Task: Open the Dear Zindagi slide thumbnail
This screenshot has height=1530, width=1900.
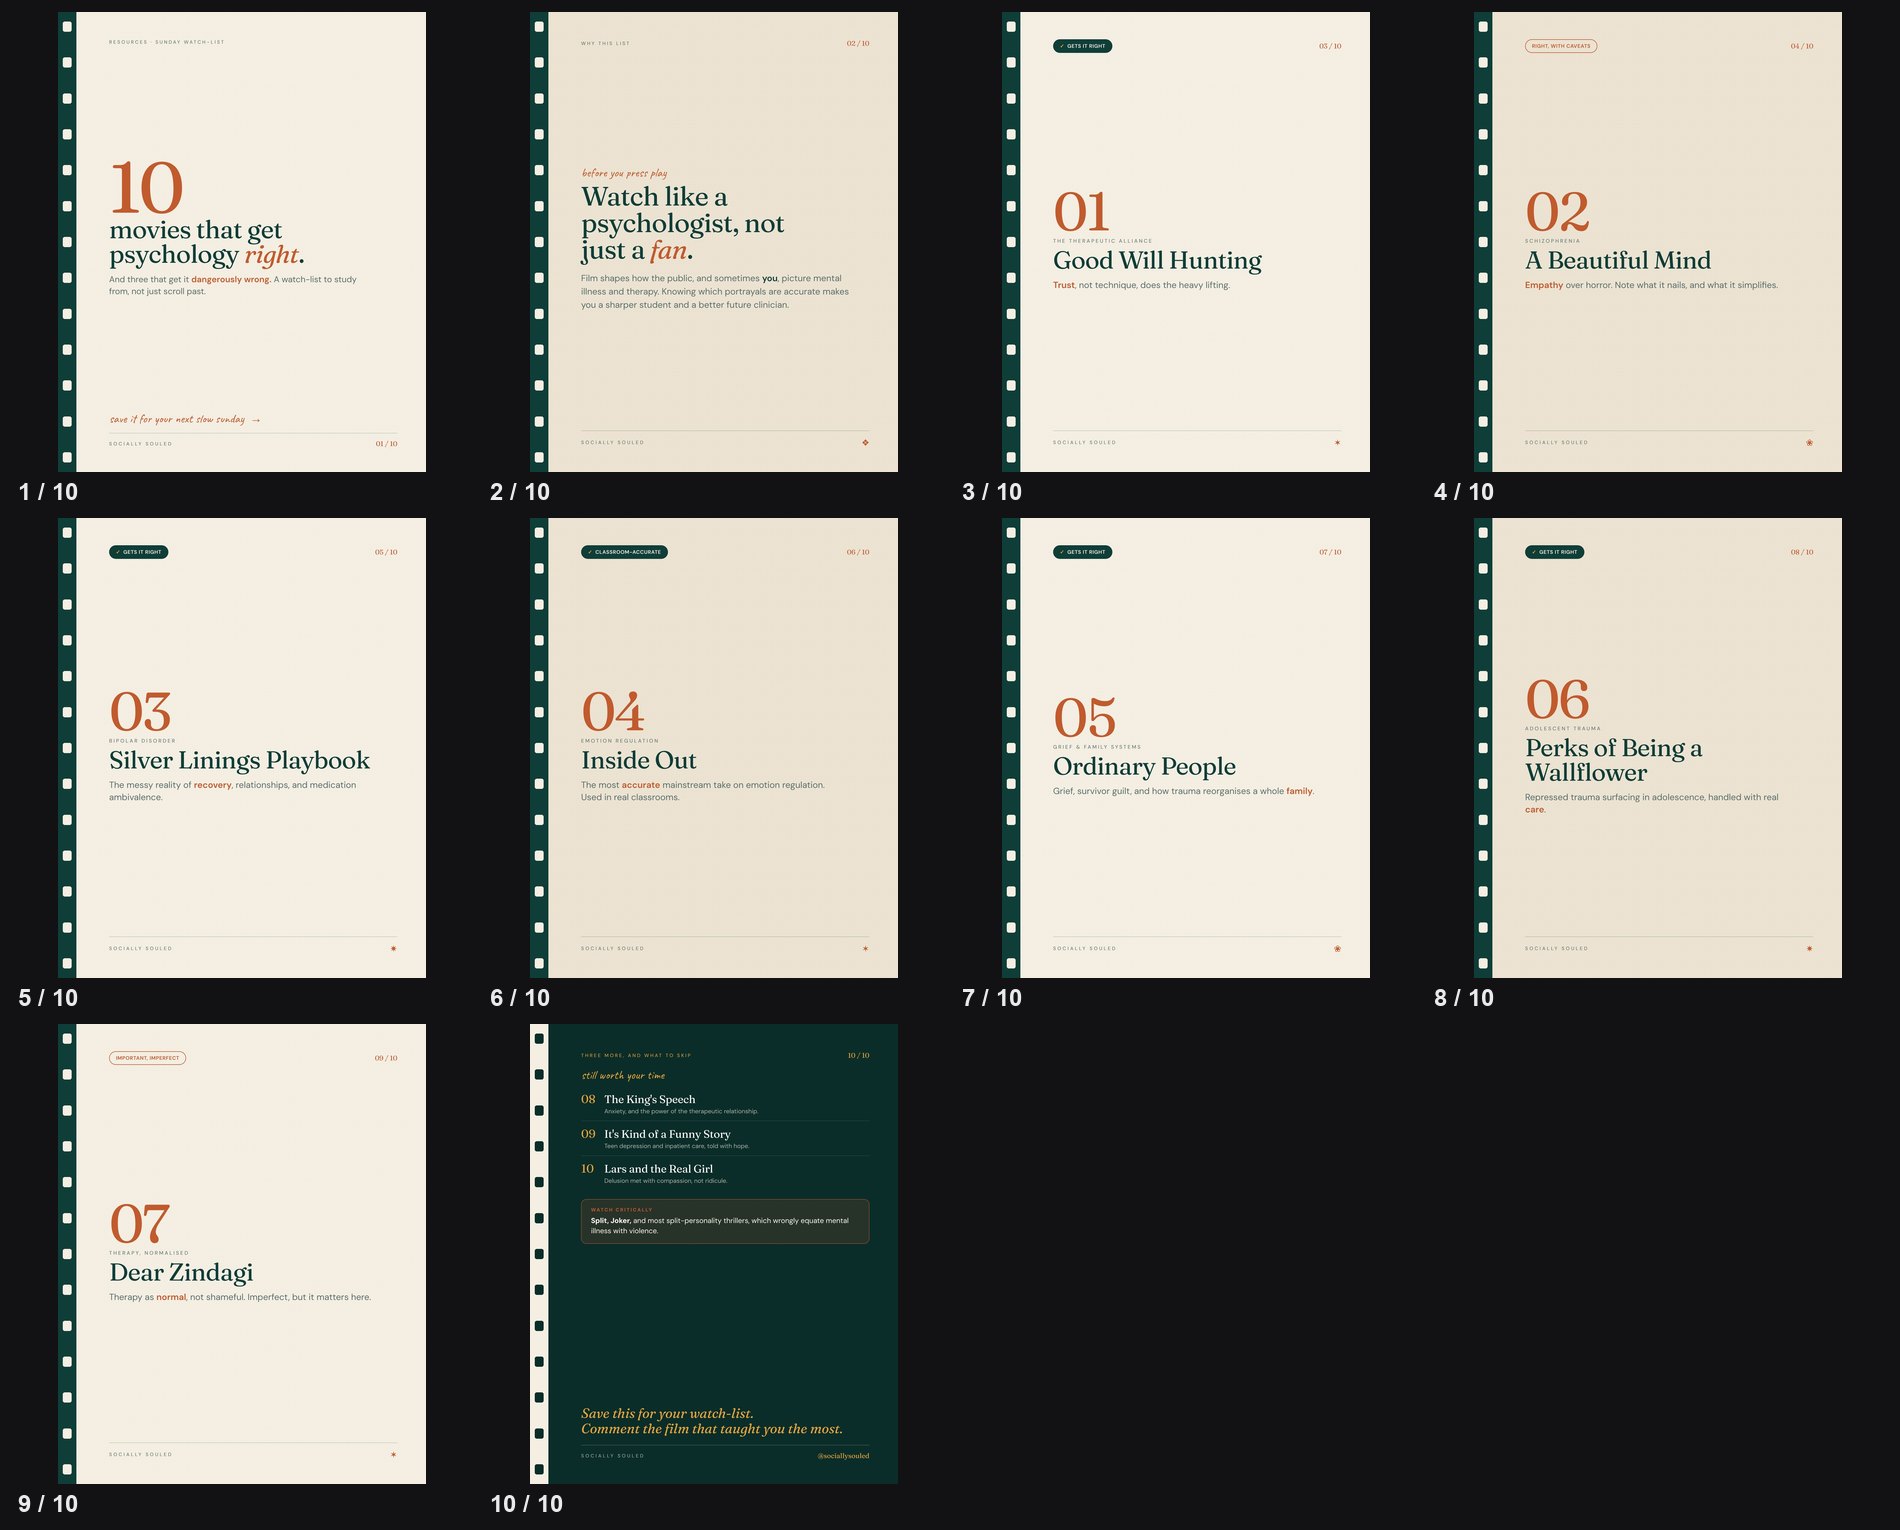Action: coord(242,1254)
